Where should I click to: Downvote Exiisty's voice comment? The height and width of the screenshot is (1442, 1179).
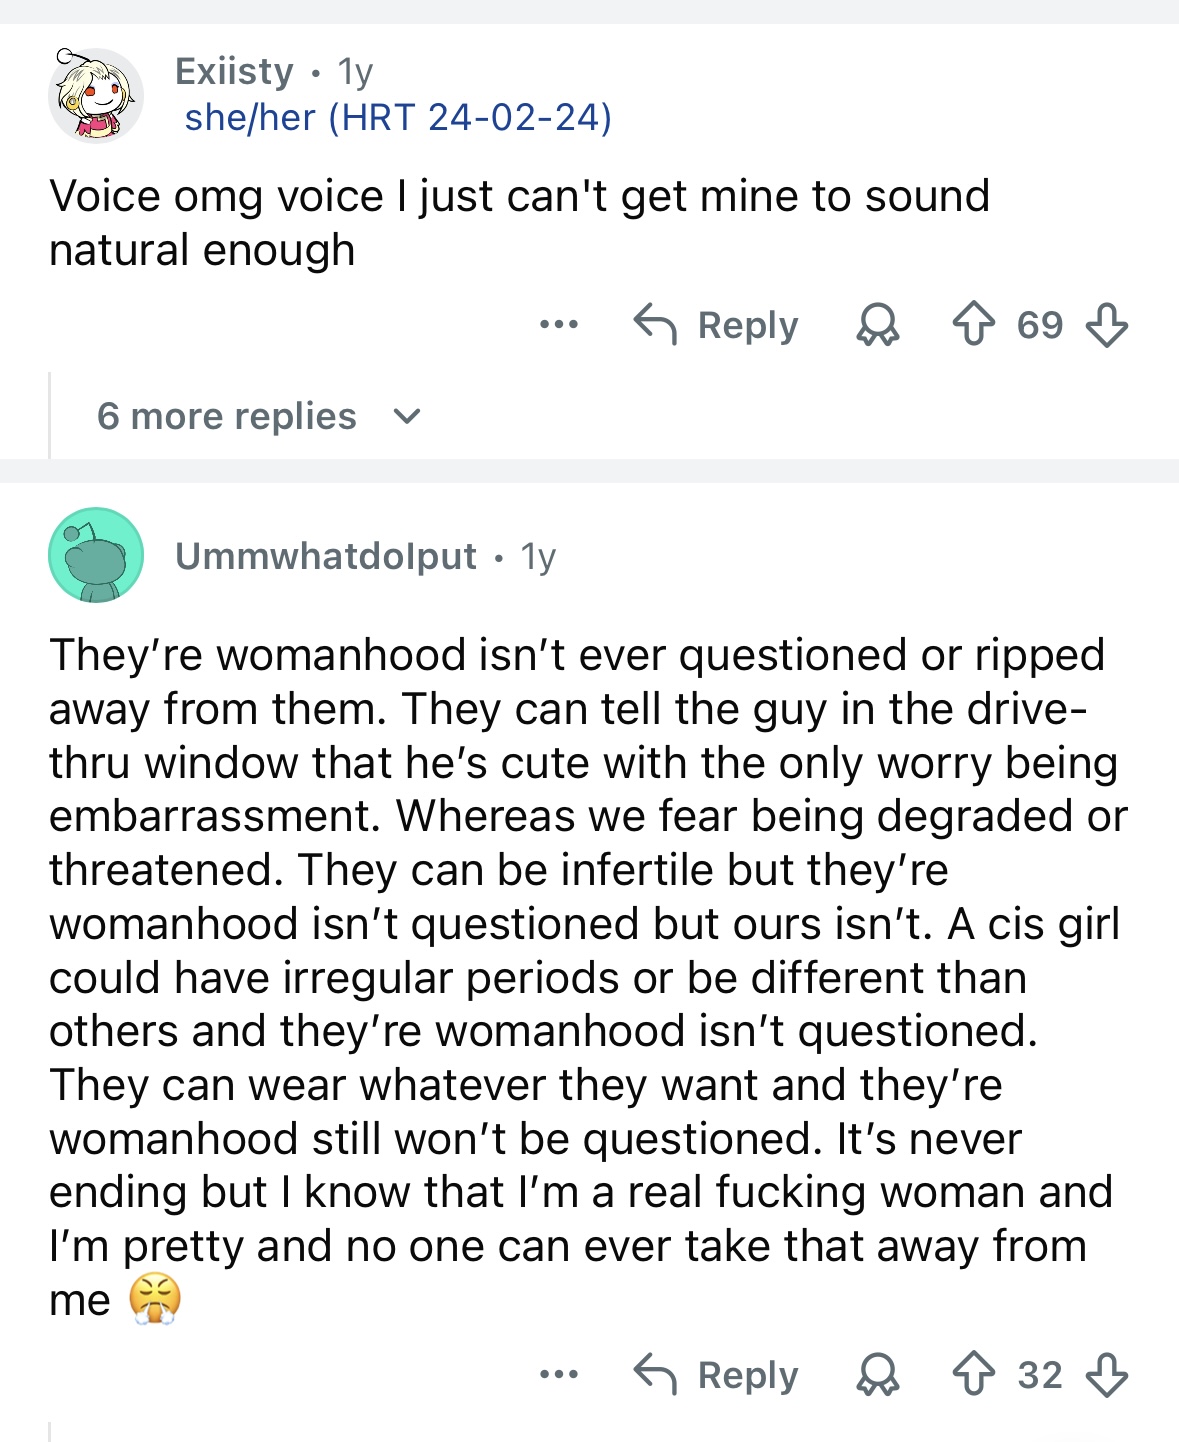coord(1107,325)
